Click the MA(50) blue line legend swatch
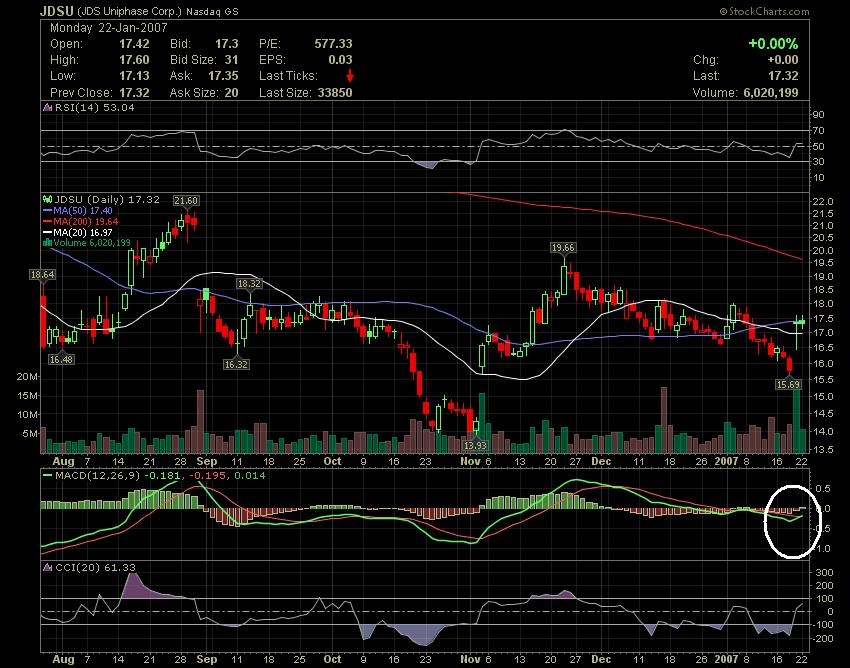 (x=47, y=210)
